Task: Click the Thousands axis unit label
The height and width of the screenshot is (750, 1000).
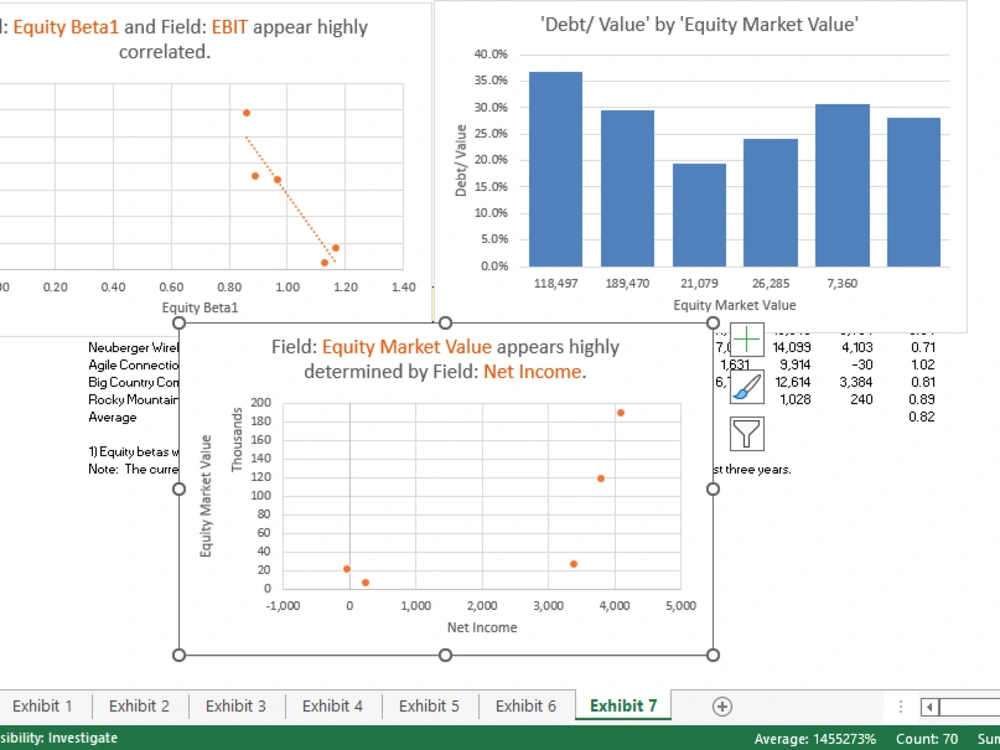Action: click(237, 440)
